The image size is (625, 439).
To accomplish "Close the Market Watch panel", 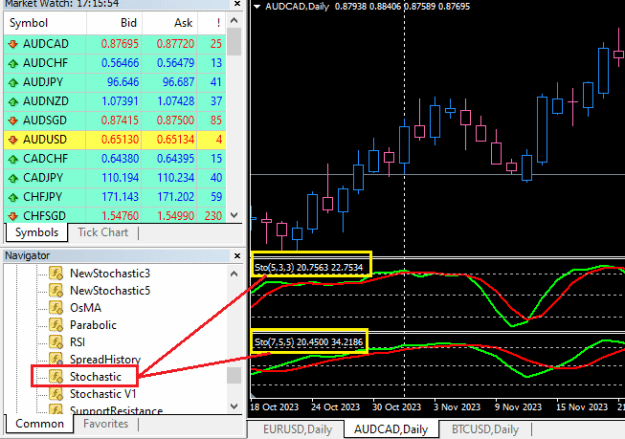I will point(237,4).
